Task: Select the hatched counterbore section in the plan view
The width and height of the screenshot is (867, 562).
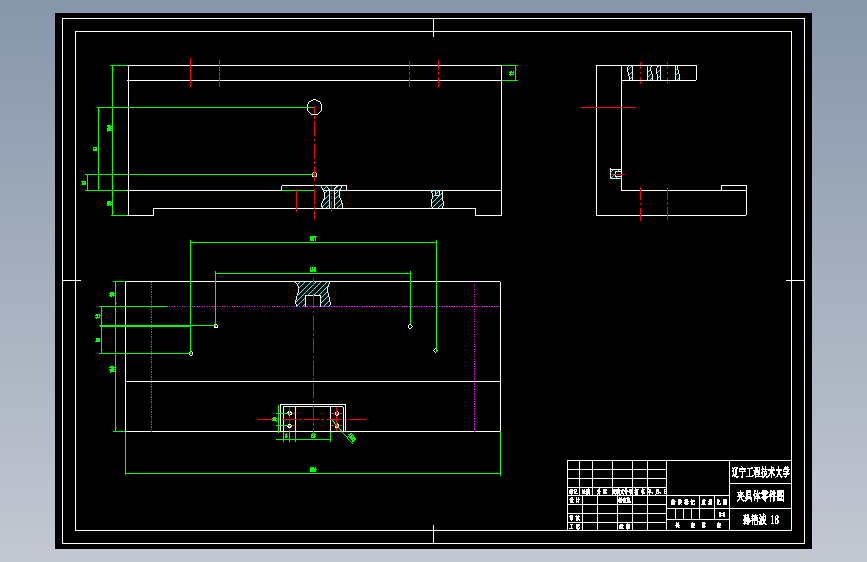Action: pyautogui.click(x=313, y=294)
